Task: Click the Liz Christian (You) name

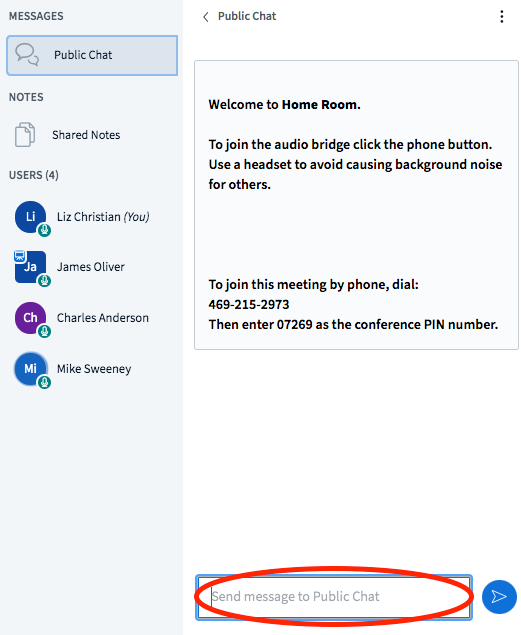Action: (103, 217)
